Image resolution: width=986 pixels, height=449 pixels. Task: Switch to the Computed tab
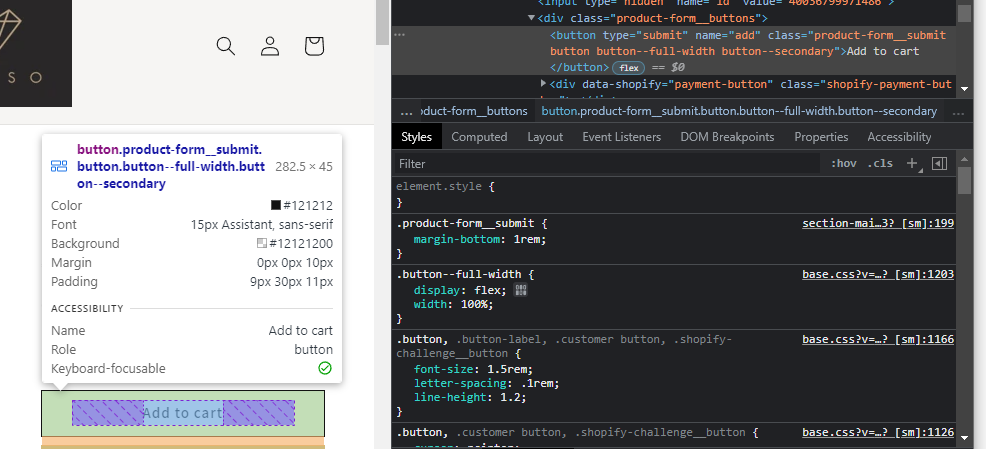(479, 136)
